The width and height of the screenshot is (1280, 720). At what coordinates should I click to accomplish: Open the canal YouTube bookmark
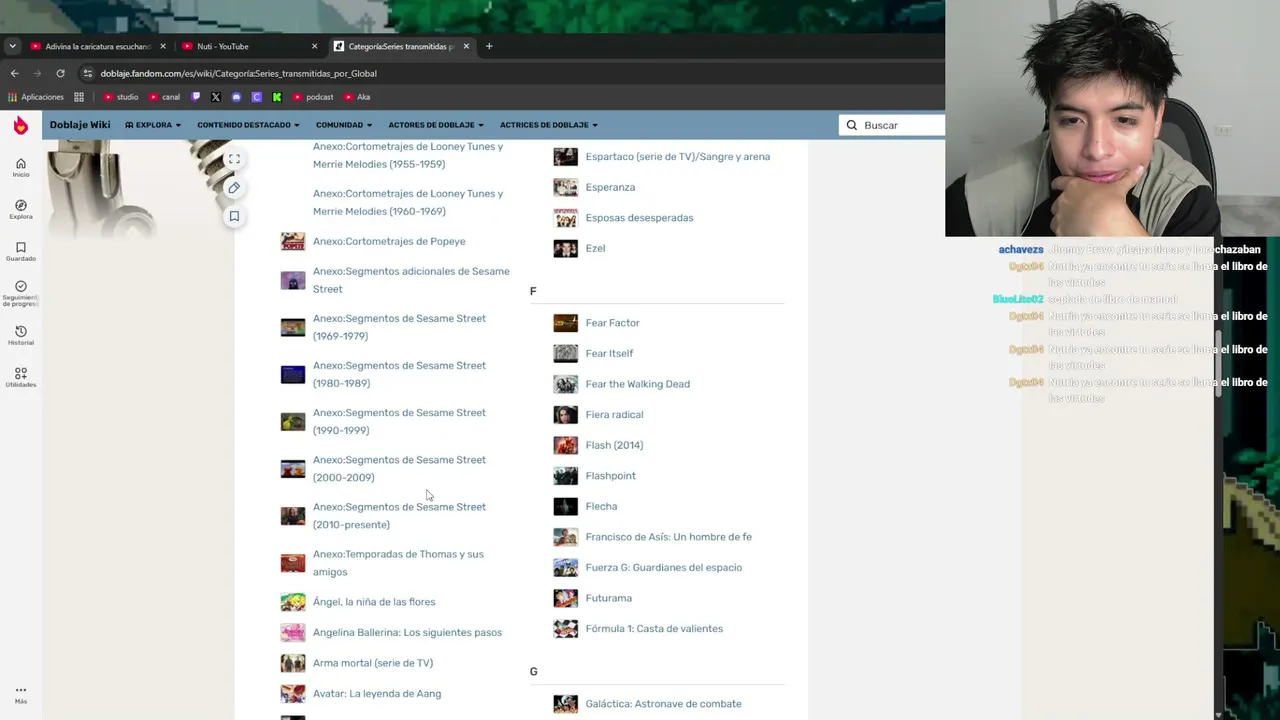pyautogui.click(x=164, y=97)
